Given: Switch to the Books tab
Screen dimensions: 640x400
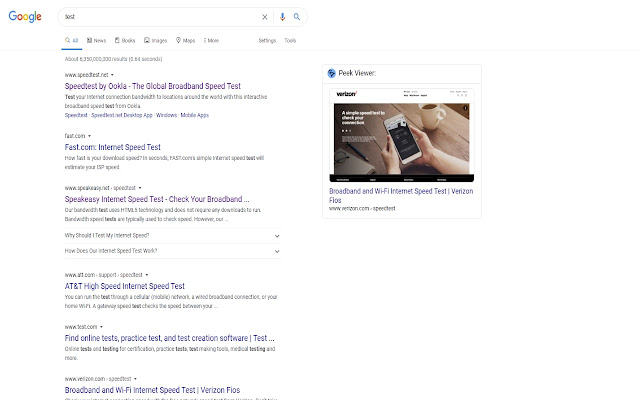Looking at the screenshot, I should click(x=125, y=40).
